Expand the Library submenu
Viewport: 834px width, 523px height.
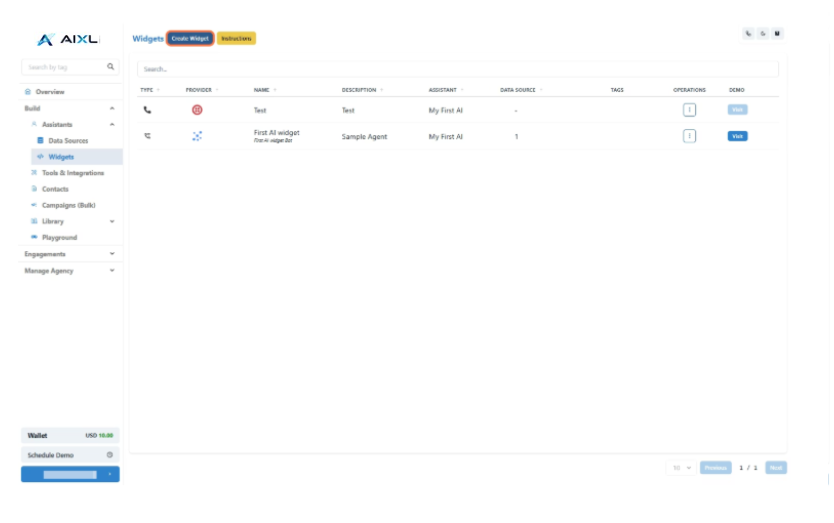point(112,221)
